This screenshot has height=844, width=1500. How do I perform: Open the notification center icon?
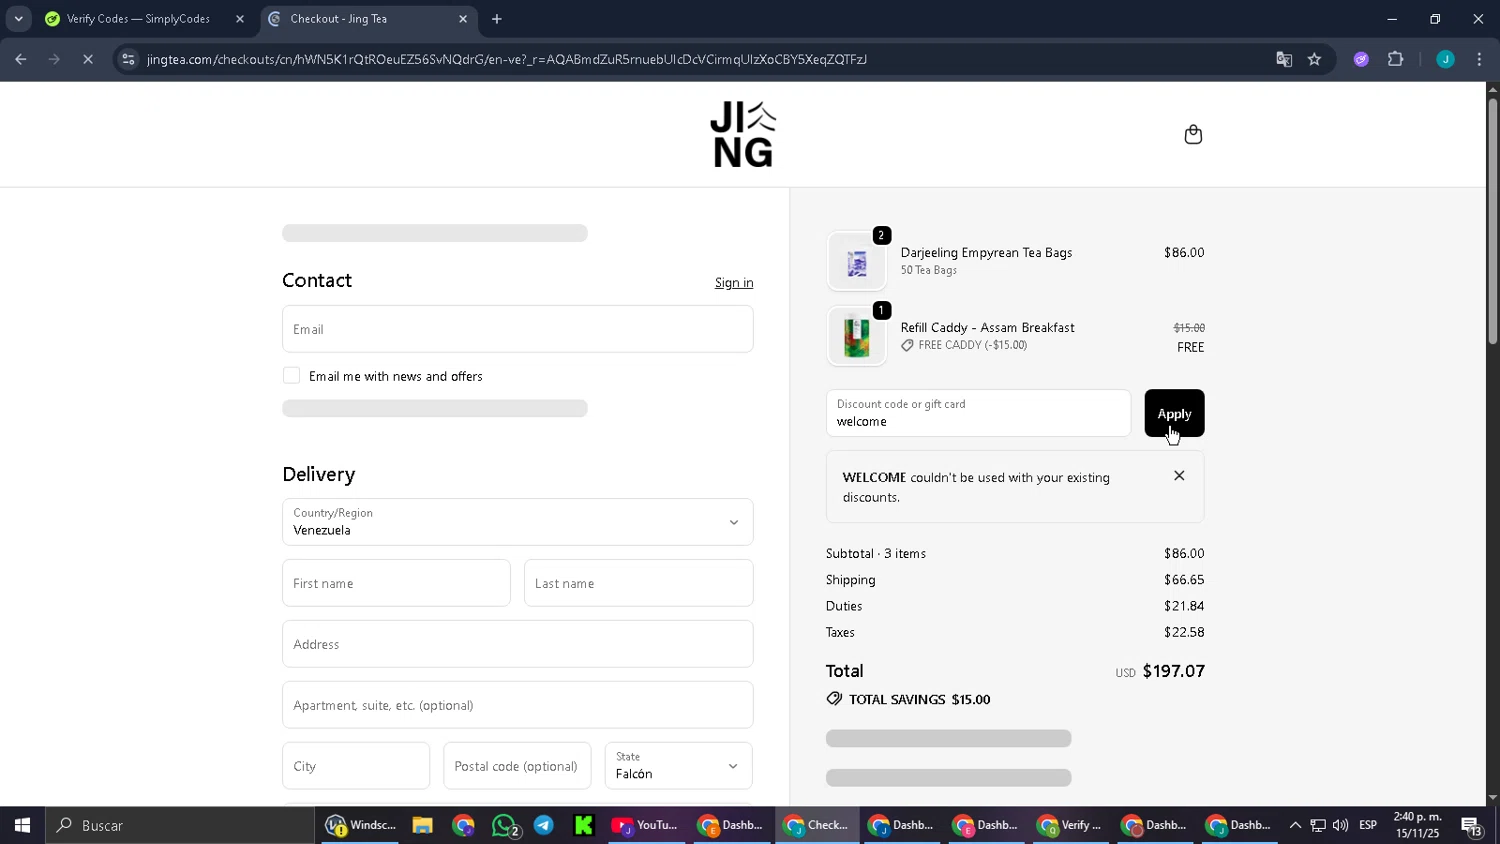click(1471, 825)
